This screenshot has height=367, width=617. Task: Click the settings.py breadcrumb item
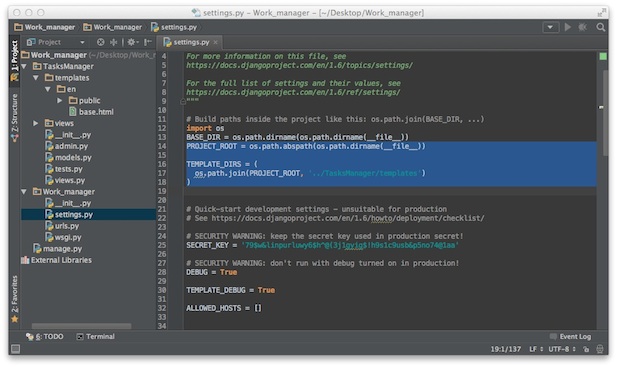(x=174, y=27)
